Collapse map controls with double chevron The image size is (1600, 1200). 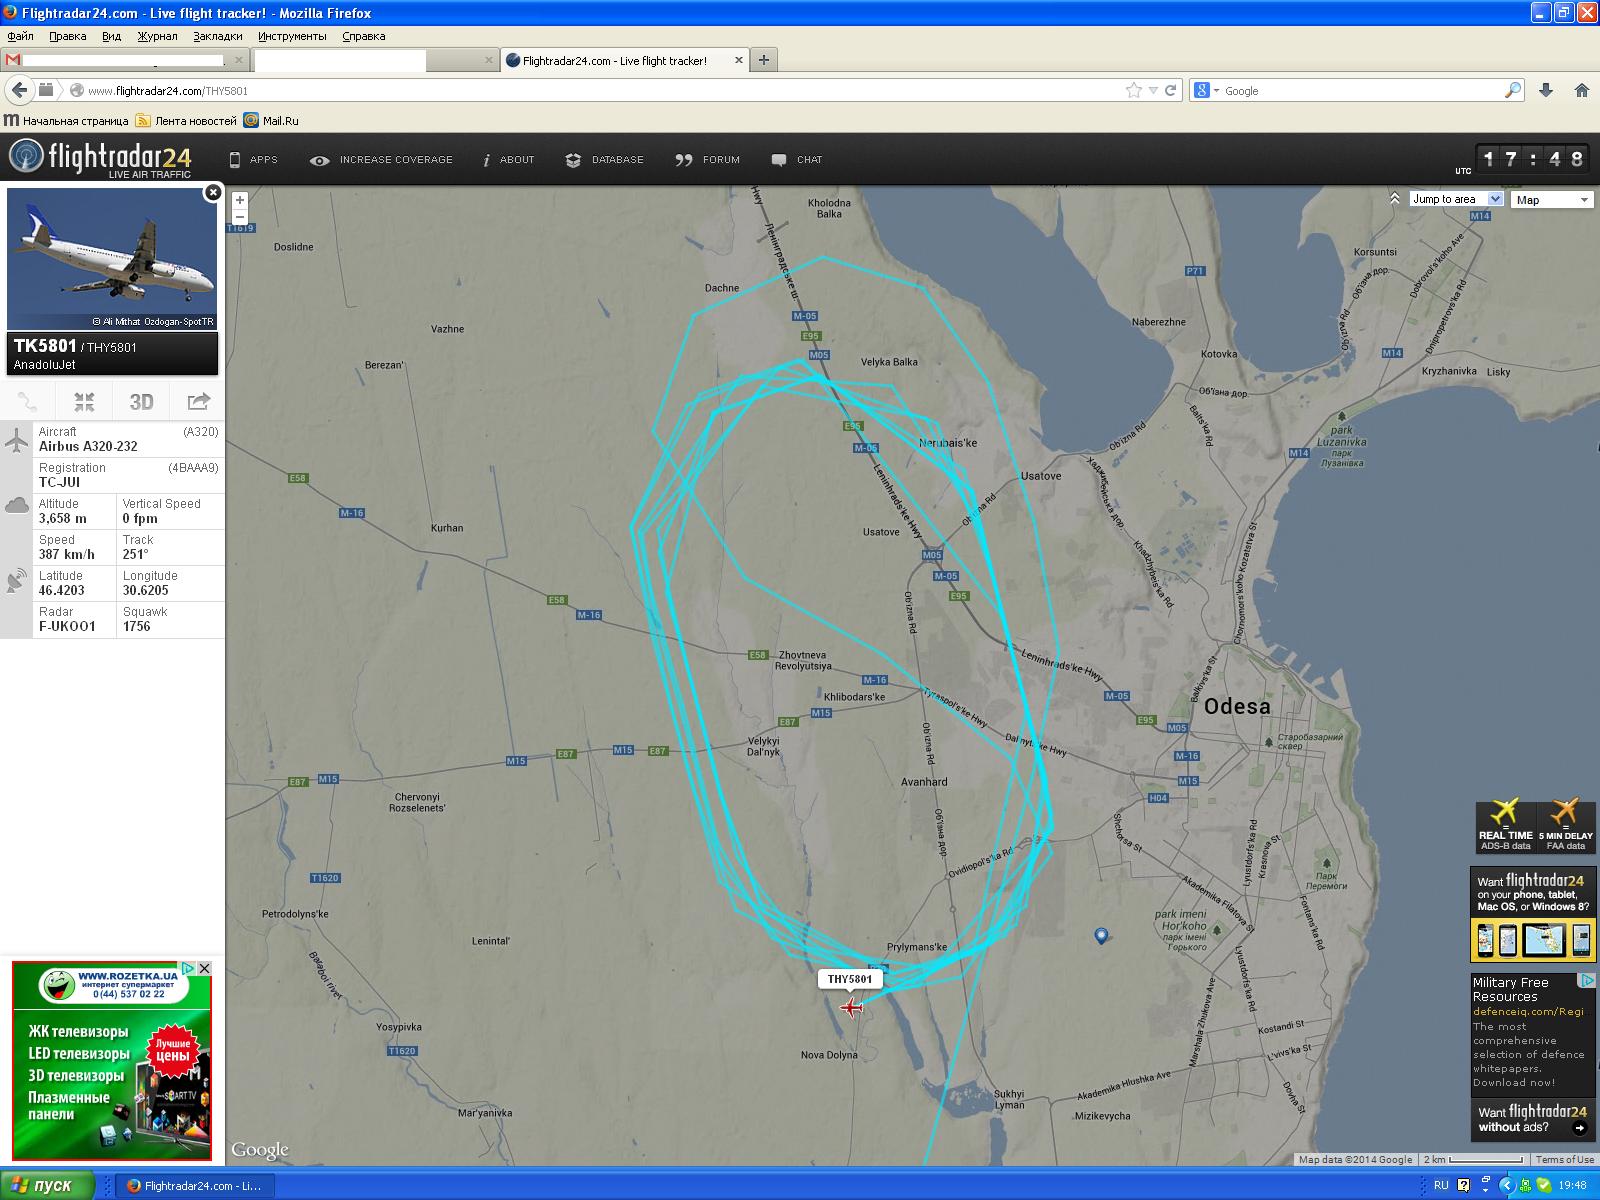(1394, 199)
